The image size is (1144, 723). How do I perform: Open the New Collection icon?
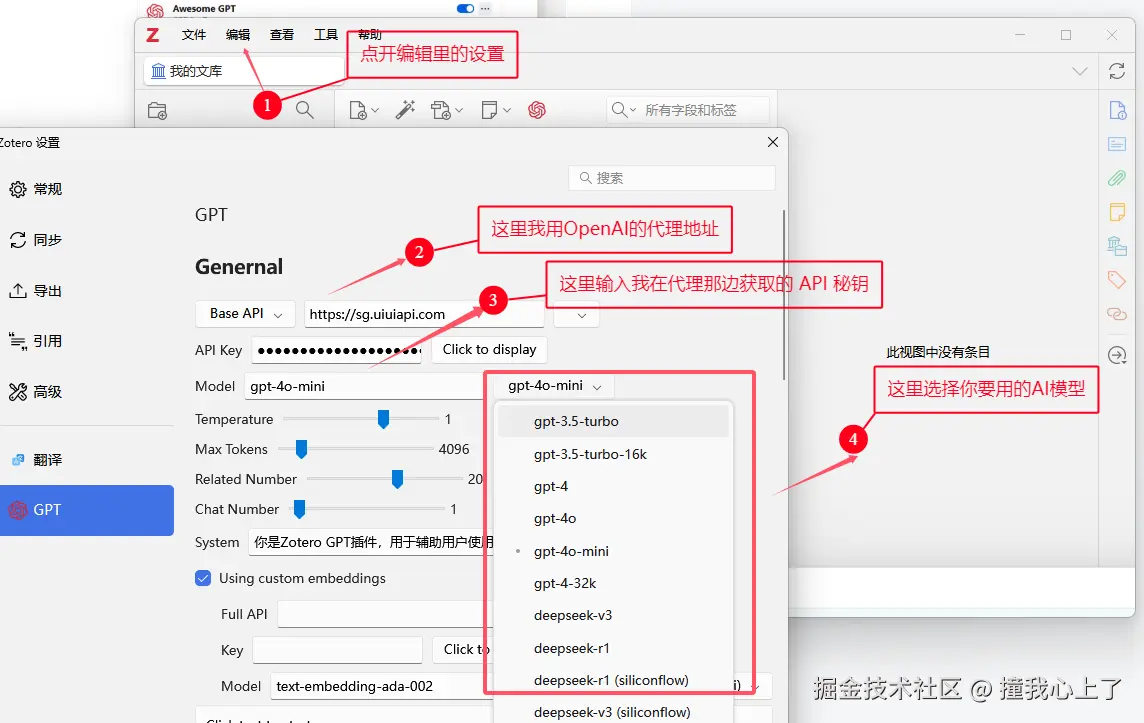(x=157, y=110)
